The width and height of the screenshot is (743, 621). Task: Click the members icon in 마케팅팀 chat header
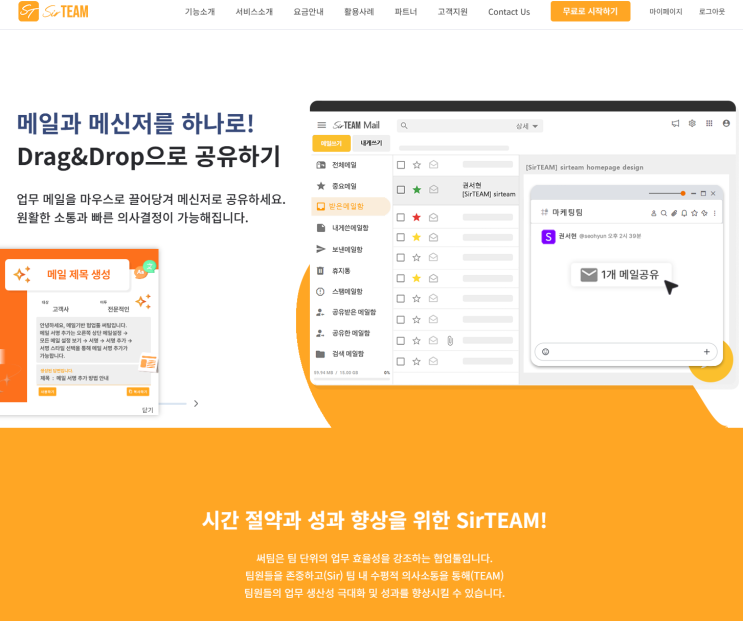653,213
